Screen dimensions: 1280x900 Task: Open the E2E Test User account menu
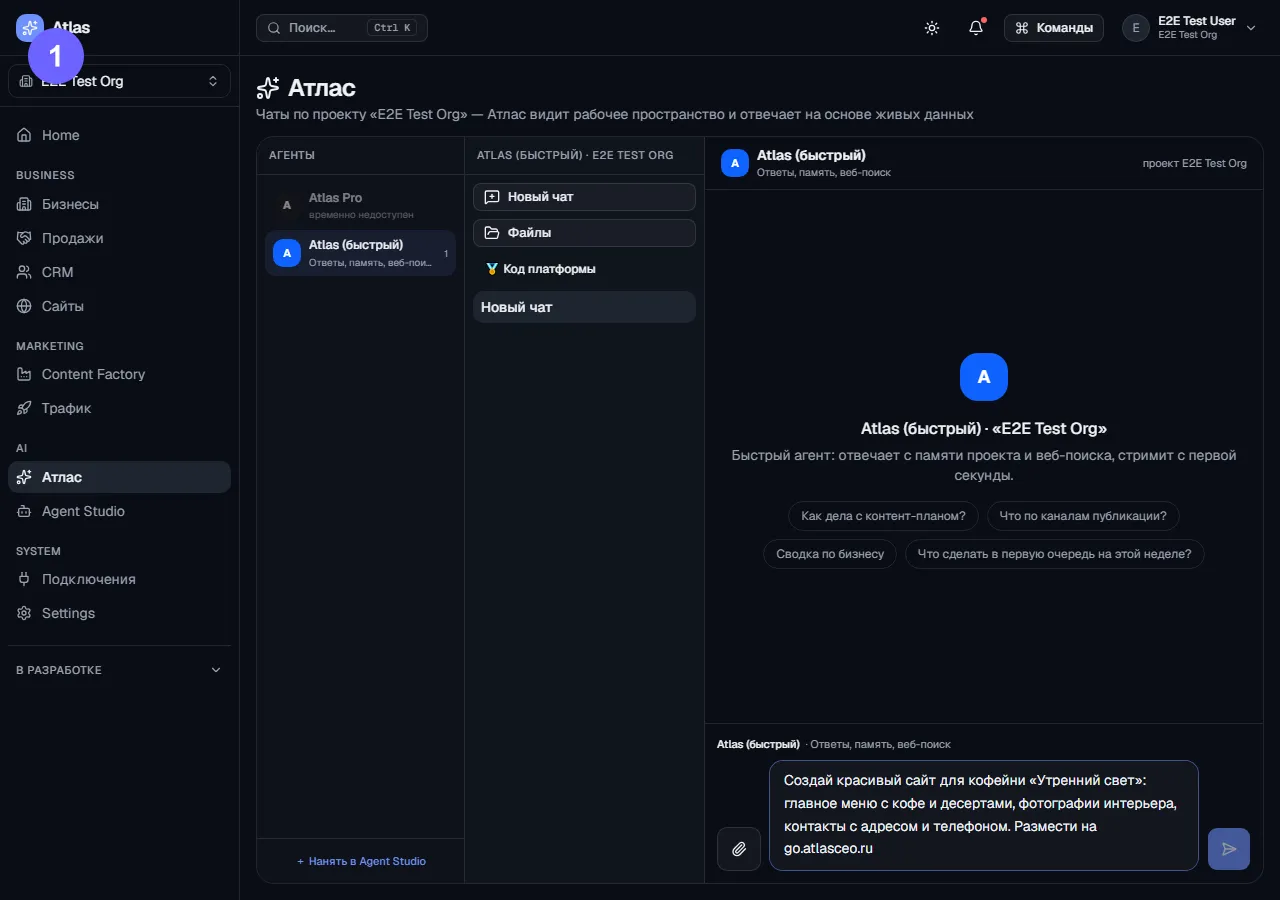point(1189,28)
